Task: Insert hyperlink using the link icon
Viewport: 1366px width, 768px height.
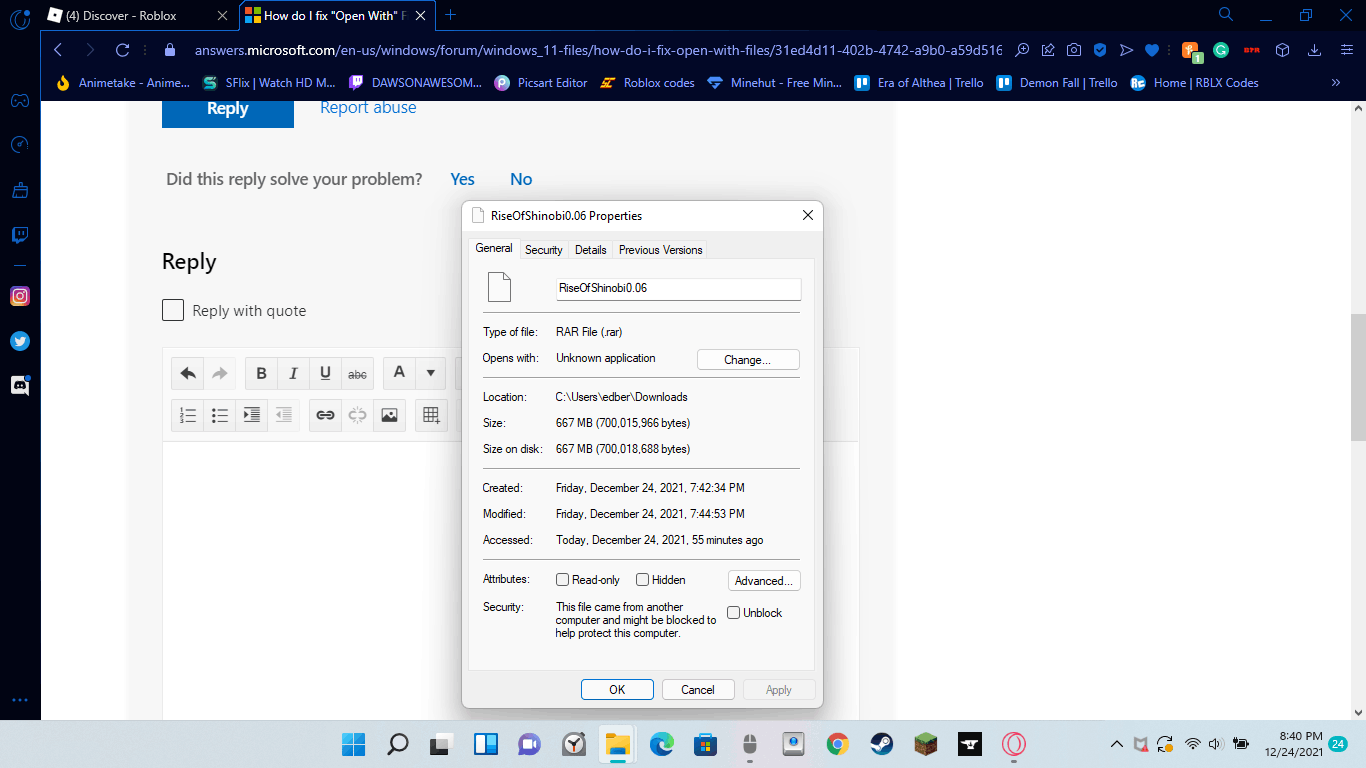Action: [x=325, y=415]
